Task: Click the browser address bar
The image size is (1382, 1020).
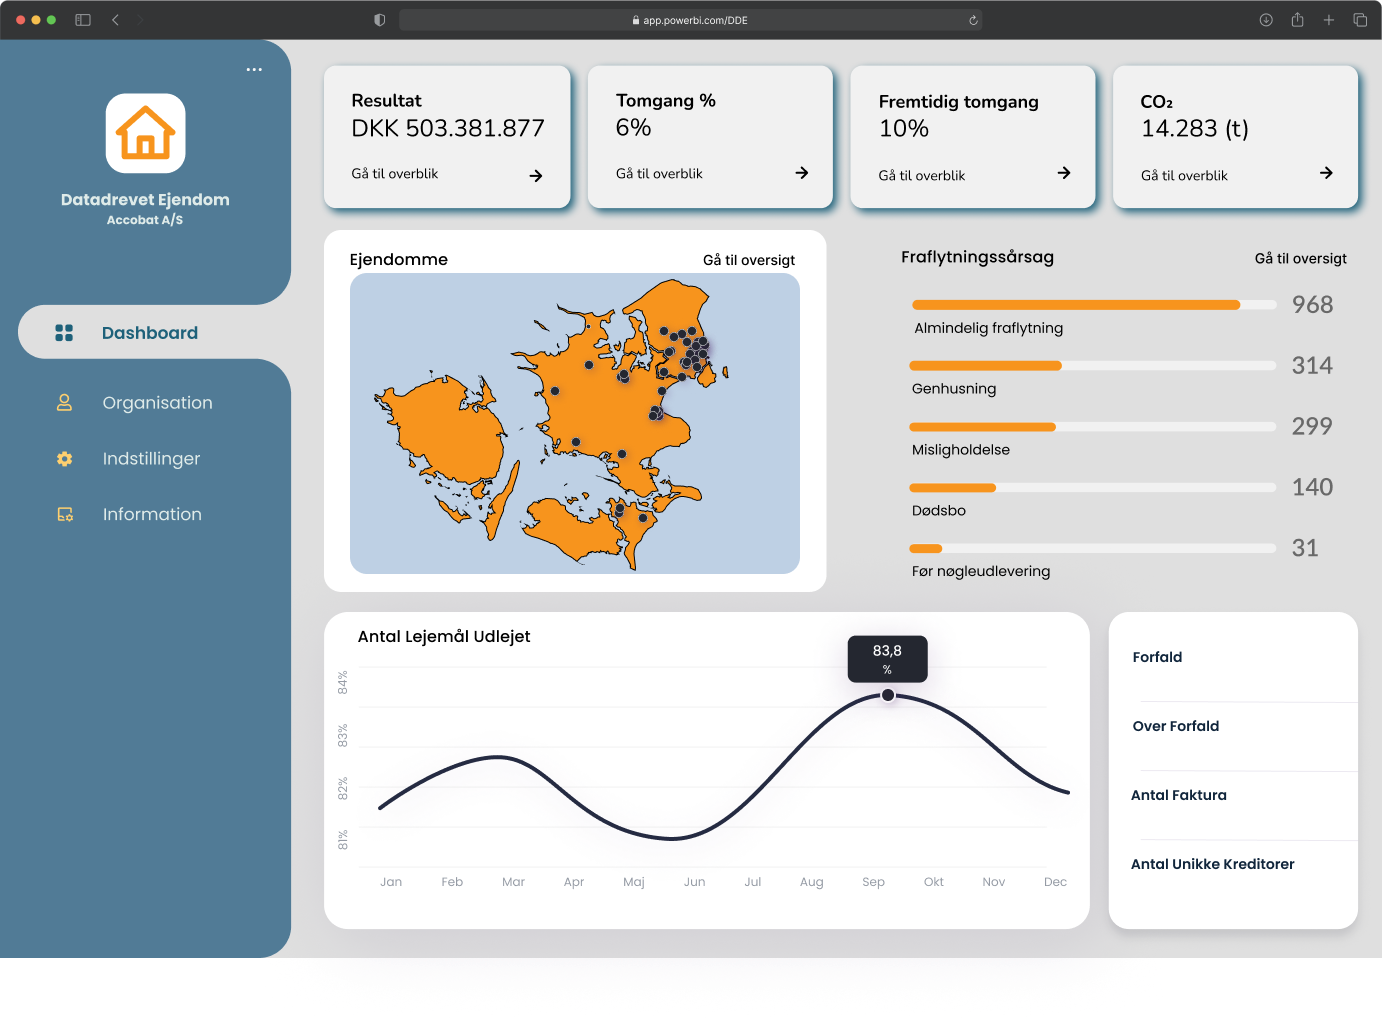Action: (x=690, y=20)
